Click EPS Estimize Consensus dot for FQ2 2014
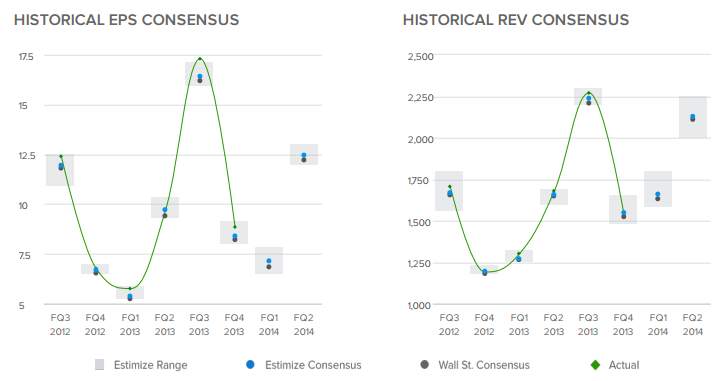This screenshot has height=381, width=726. [304, 156]
